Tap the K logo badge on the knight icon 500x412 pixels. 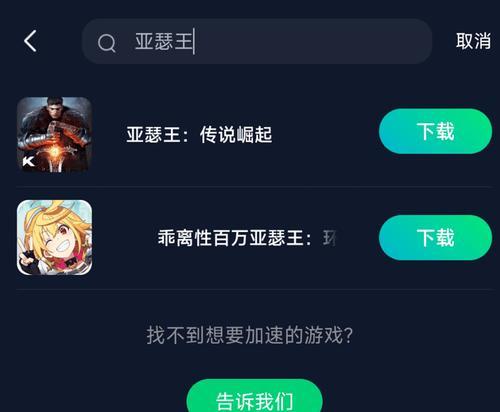click(x=29, y=162)
